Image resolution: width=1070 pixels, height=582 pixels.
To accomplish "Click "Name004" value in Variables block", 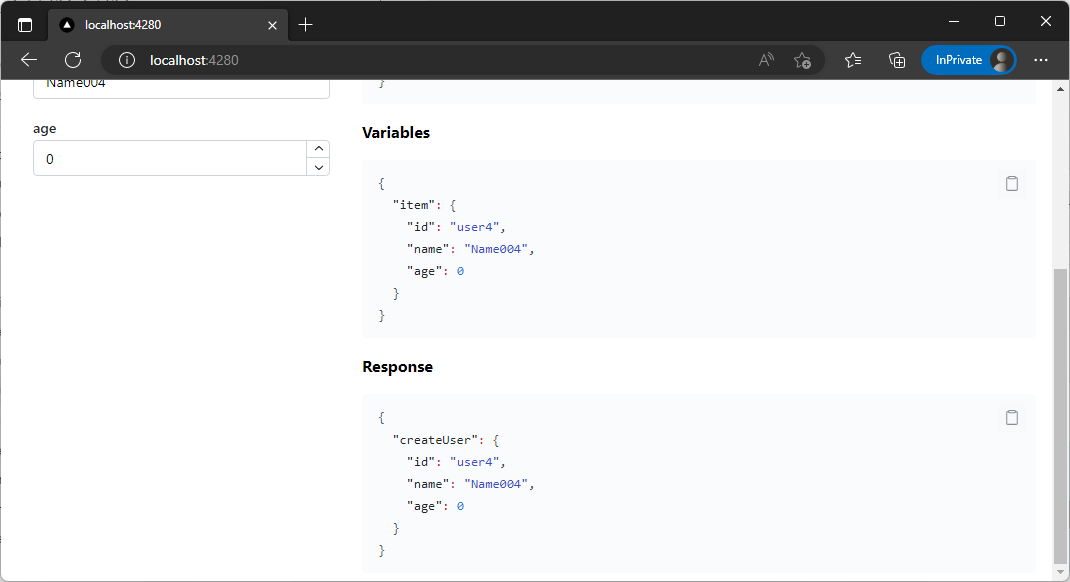I will (496, 249).
